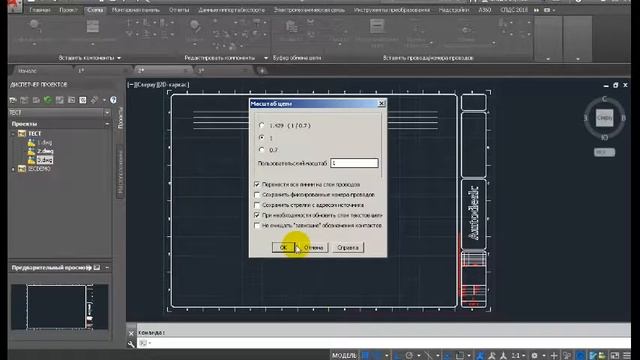
Task: Add a new drawing tab with plus
Action: (x=262, y=71)
